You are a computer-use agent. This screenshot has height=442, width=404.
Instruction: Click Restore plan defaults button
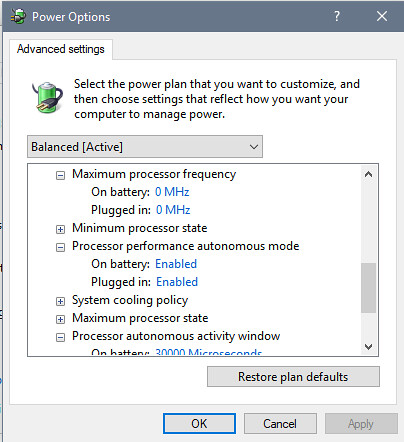point(293,377)
